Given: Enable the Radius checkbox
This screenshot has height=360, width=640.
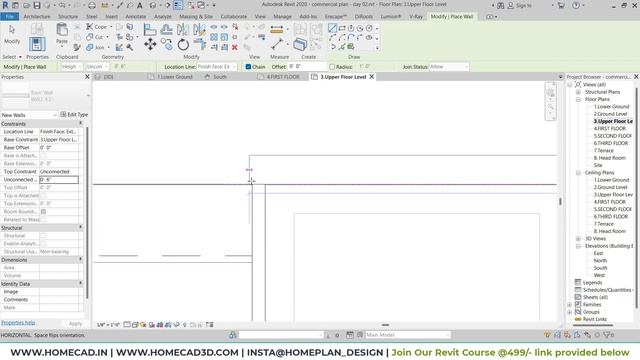Looking at the screenshot, I should click(x=332, y=67).
